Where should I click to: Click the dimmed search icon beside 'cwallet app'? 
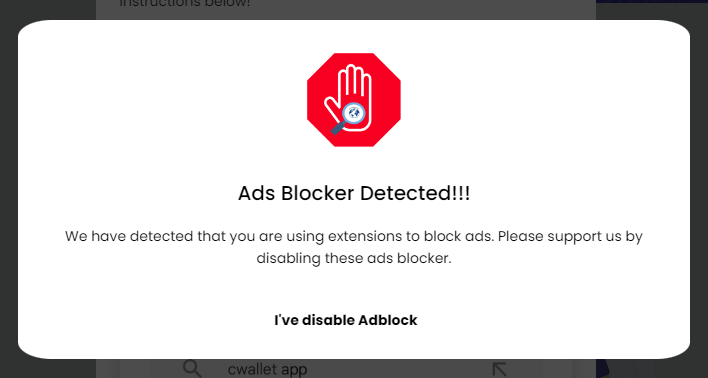point(192,369)
